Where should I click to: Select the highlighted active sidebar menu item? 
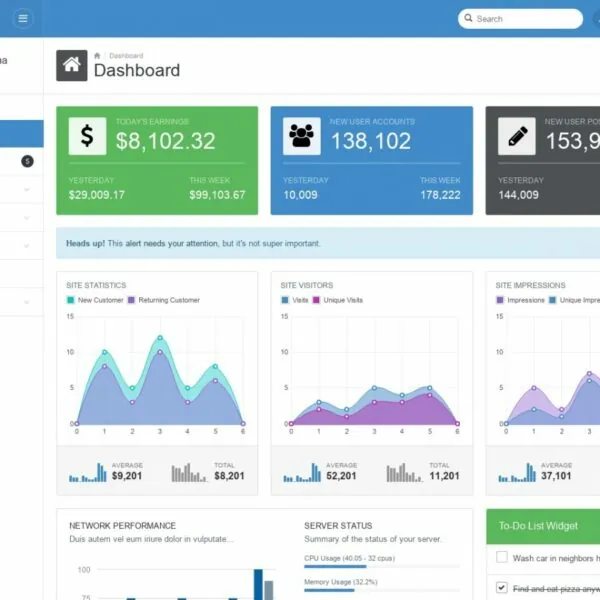(21, 134)
